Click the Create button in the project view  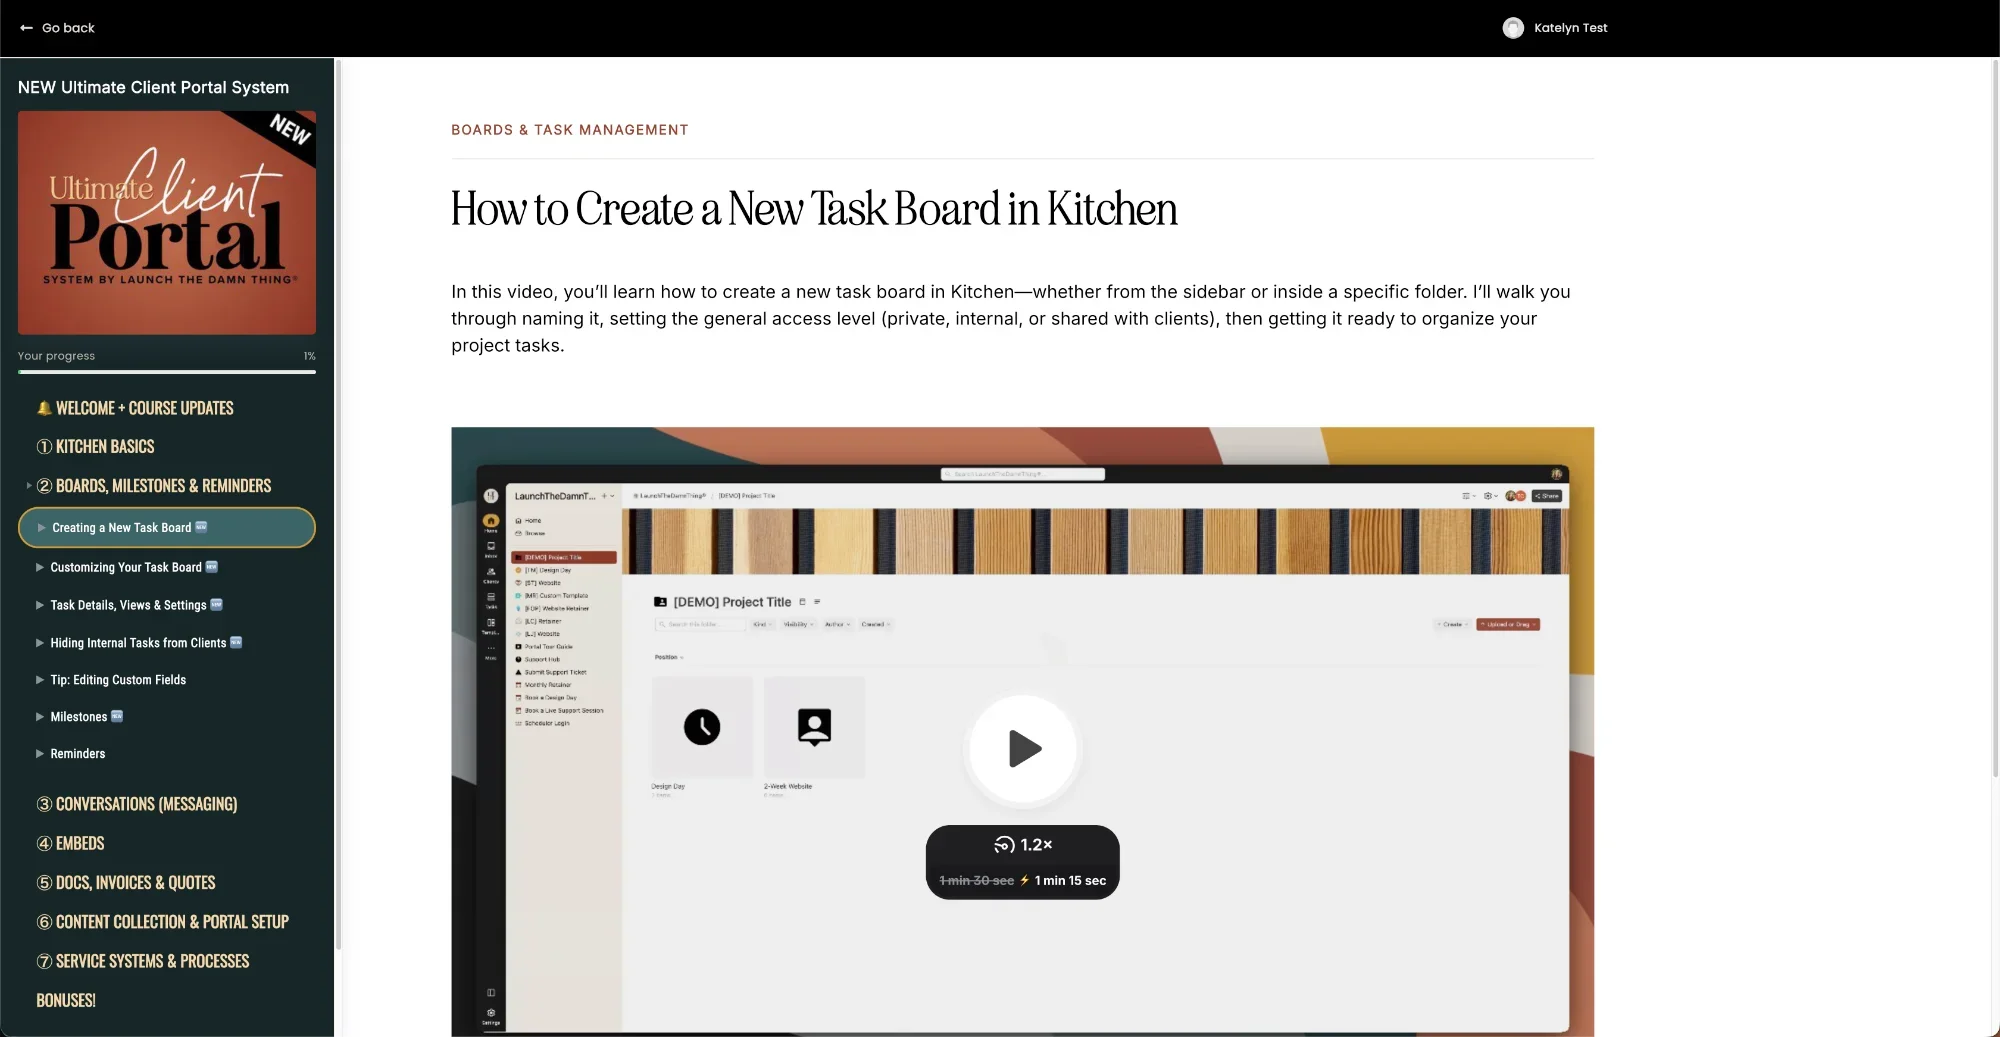1452,624
